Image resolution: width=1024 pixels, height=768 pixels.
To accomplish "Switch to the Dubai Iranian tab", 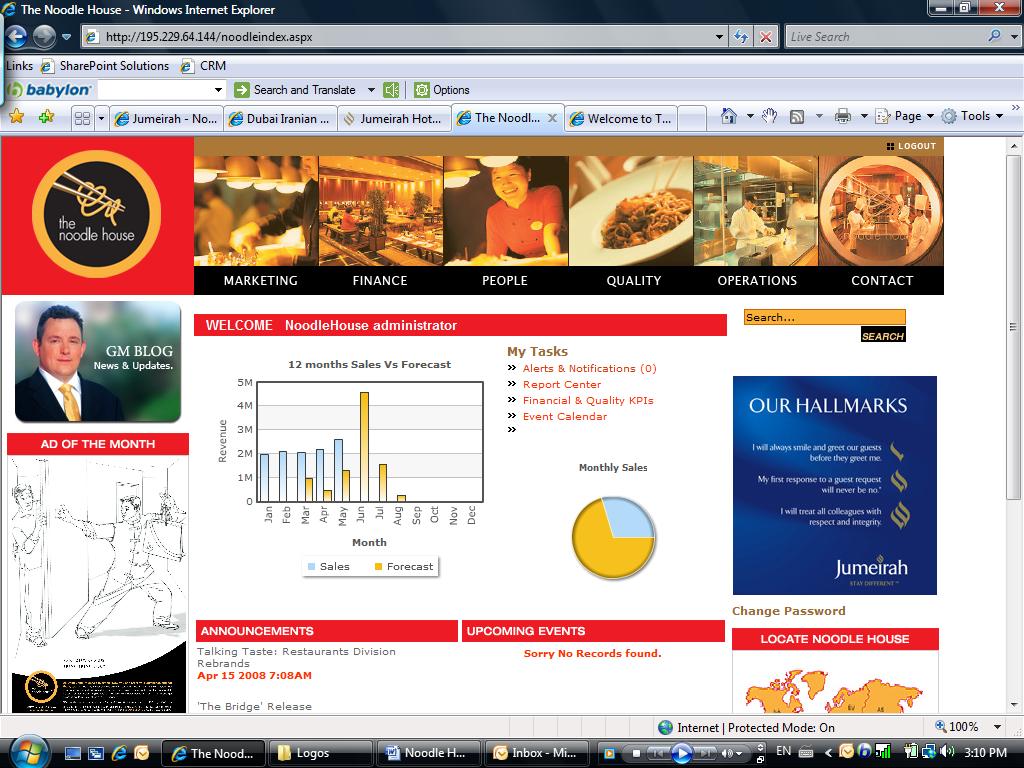I will coord(280,118).
